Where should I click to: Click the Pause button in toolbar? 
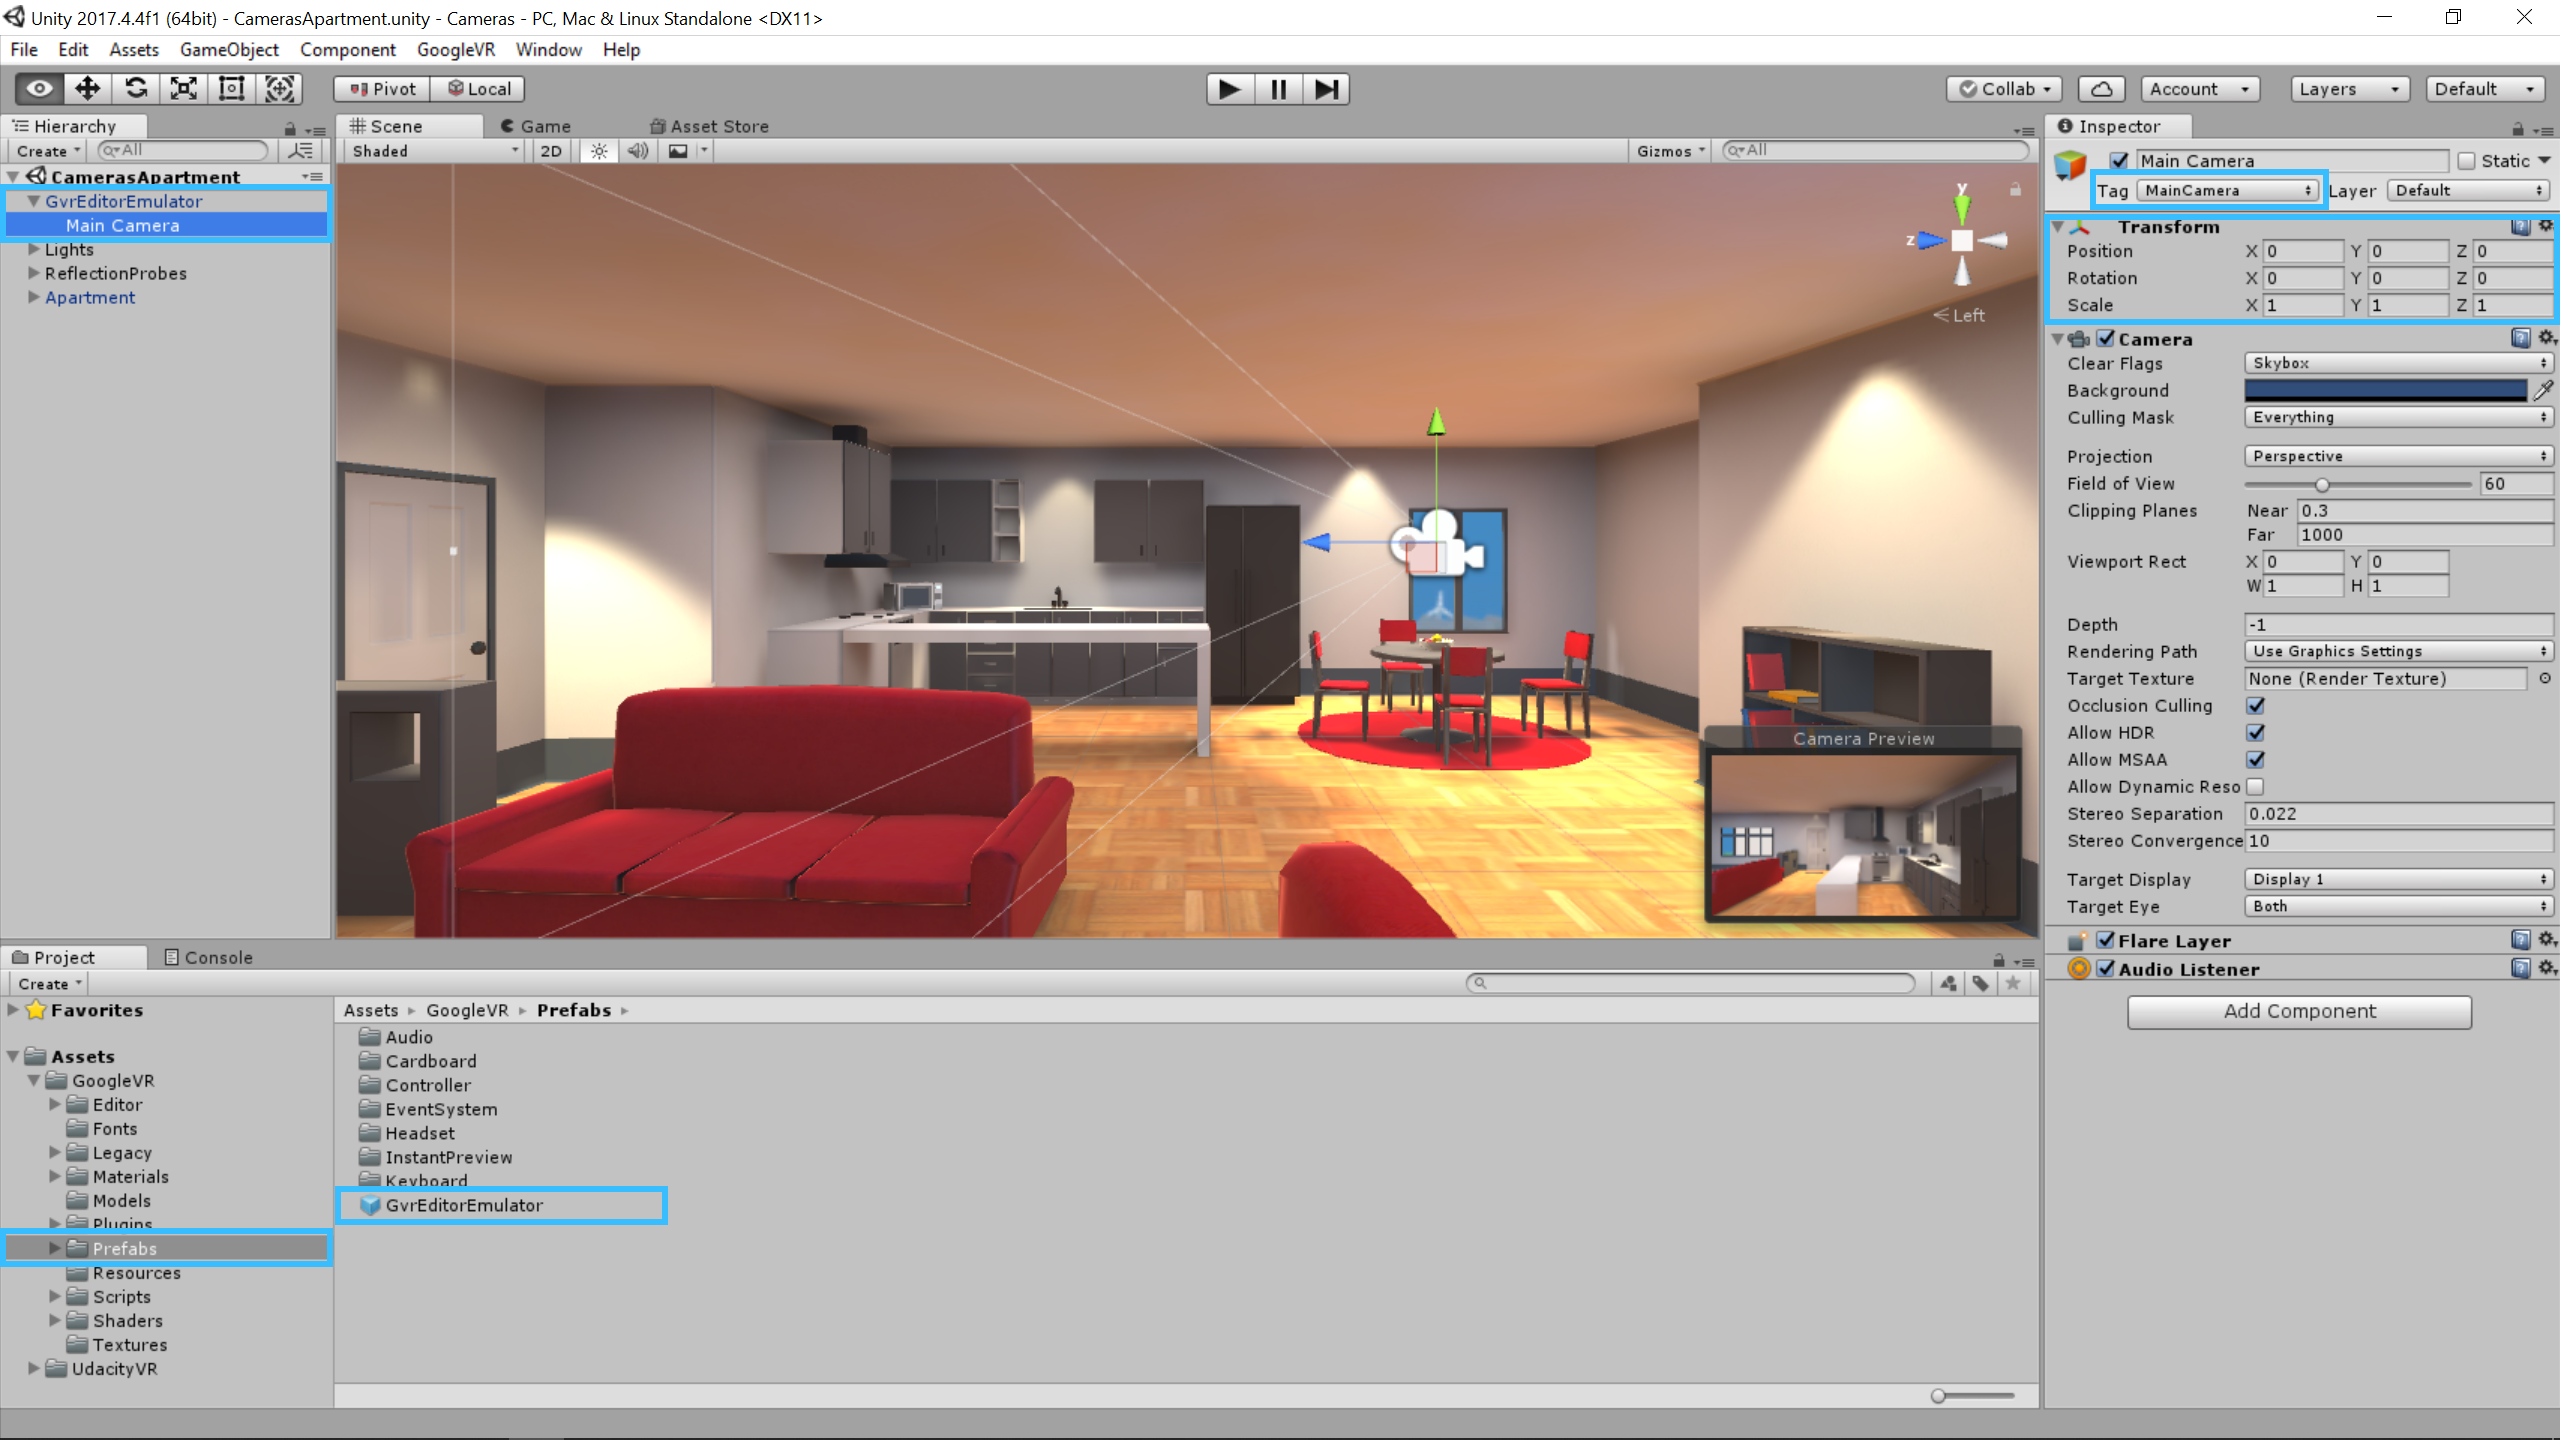1278,88
